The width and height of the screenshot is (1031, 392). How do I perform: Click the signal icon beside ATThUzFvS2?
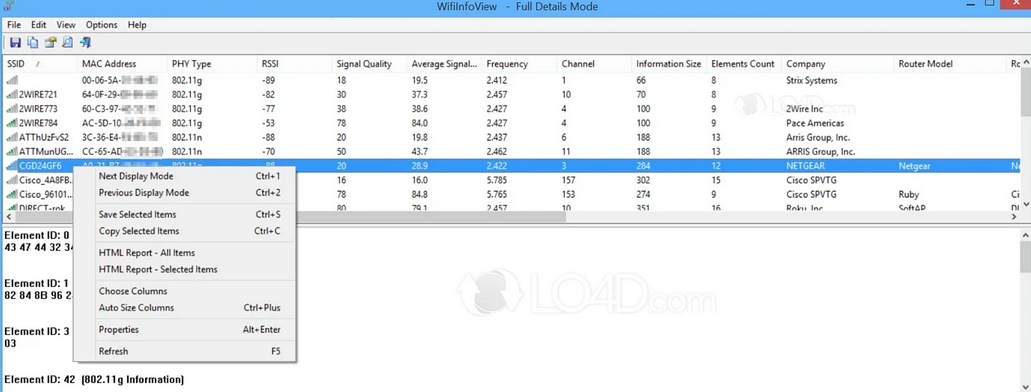(12, 137)
